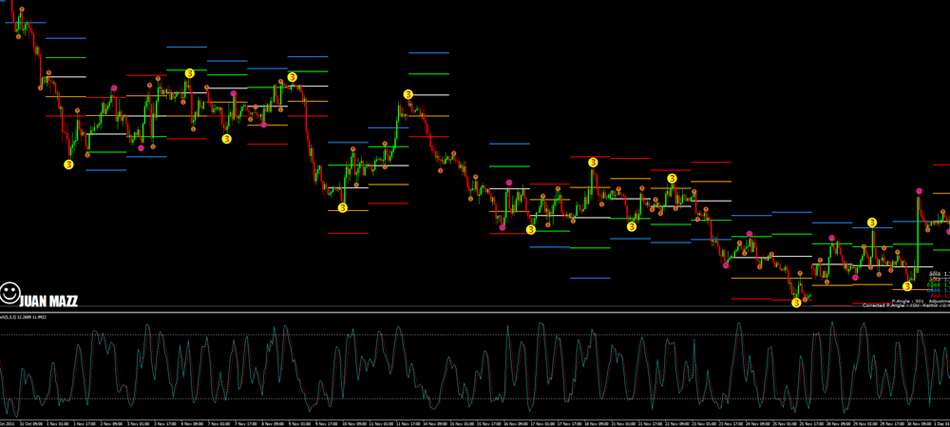
Task: Click the lowest yellow 3 marker on chart
Action: (796, 301)
